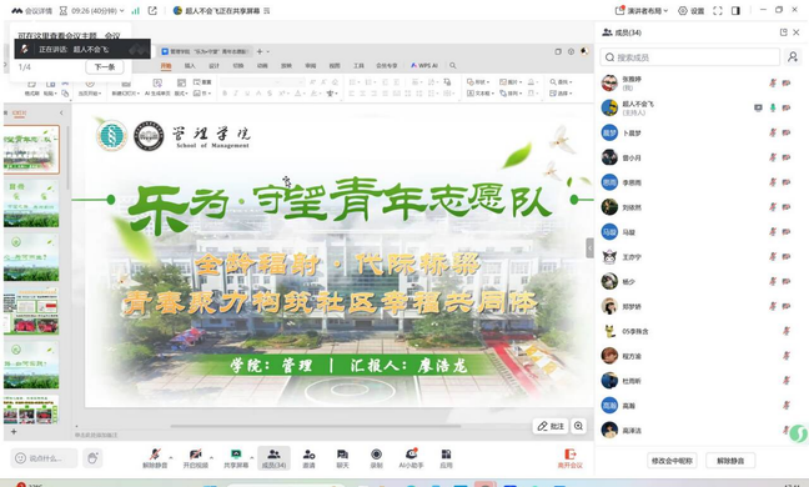Click the screen share icon on 超人不会飞's row
The height and width of the screenshot is (487, 810).
(758, 108)
